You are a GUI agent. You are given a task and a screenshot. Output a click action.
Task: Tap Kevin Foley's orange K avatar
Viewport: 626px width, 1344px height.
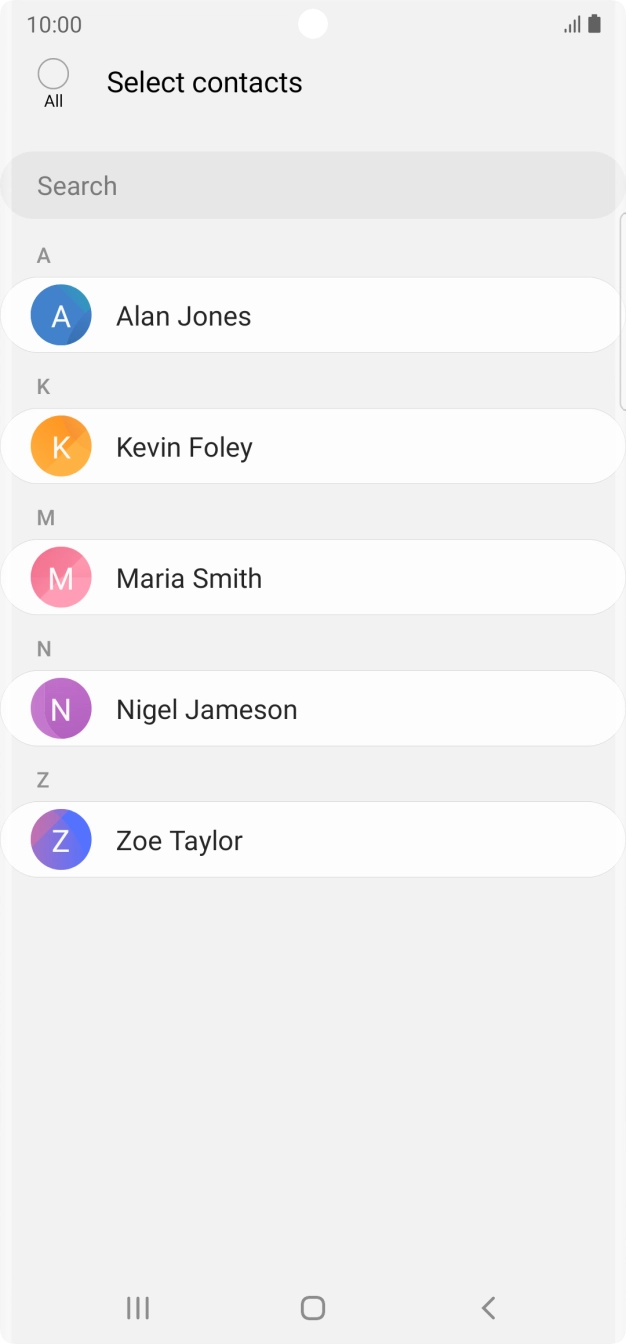[61, 447]
